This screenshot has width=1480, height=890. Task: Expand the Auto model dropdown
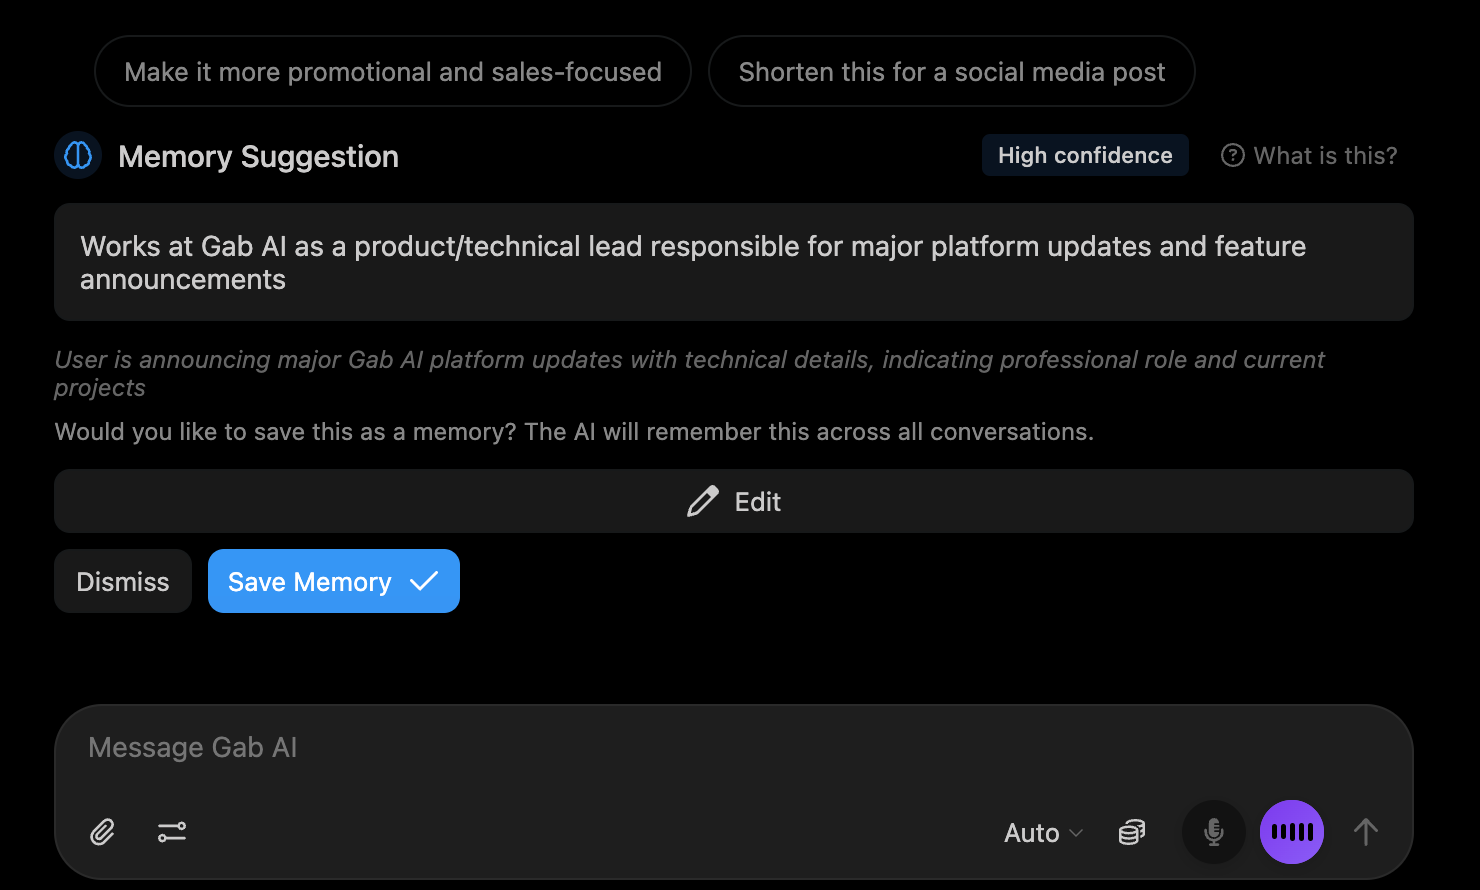(x=1043, y=833)
